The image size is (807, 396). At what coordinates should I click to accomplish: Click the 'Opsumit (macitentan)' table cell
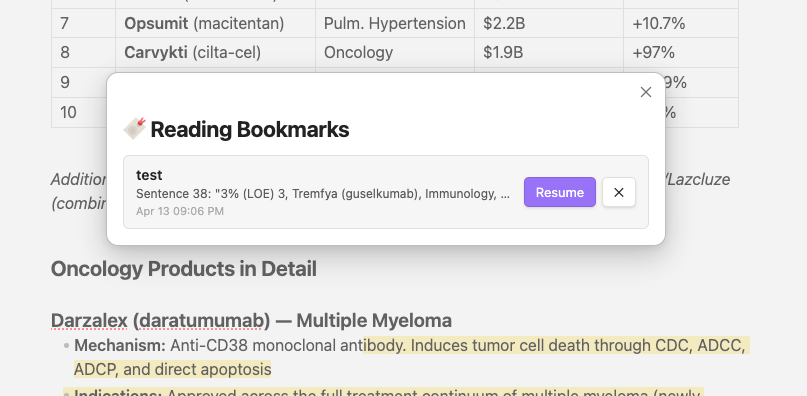point(215,23)
